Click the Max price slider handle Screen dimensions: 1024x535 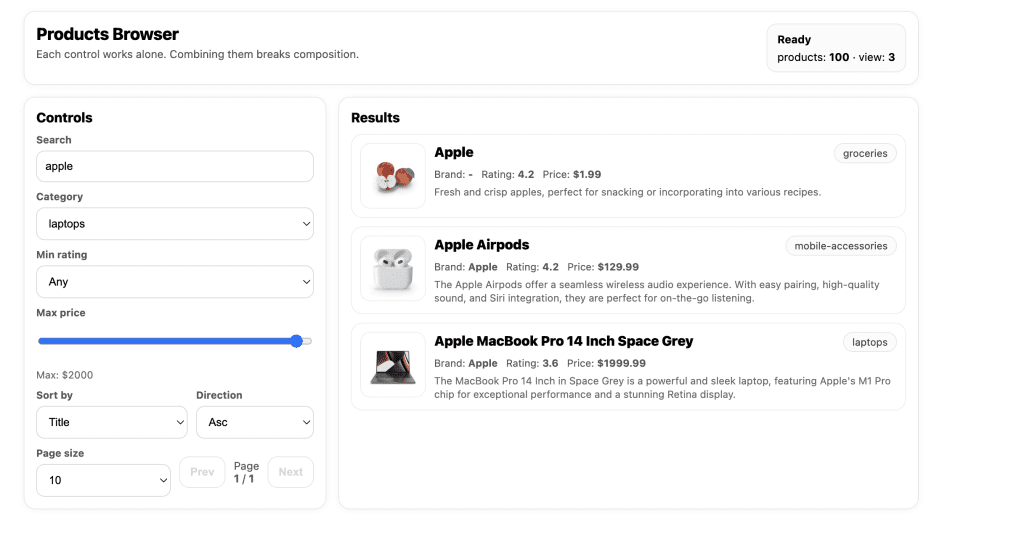[296, 341]
